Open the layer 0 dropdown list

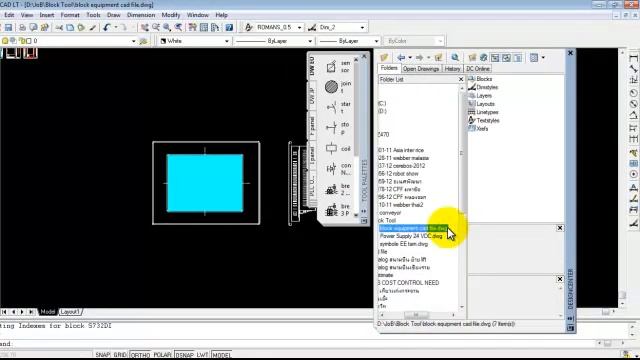pos(133,41)
